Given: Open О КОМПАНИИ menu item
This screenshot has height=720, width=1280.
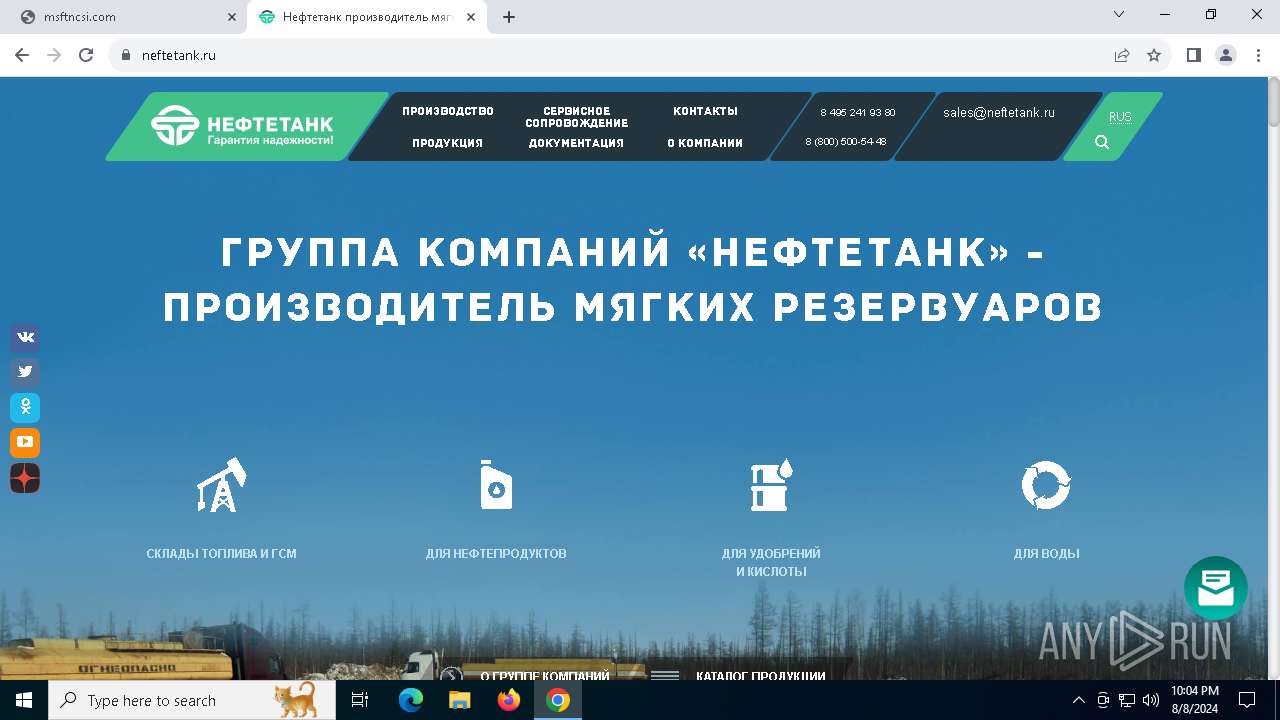Looking at the screenshot, I should point(705,143).
